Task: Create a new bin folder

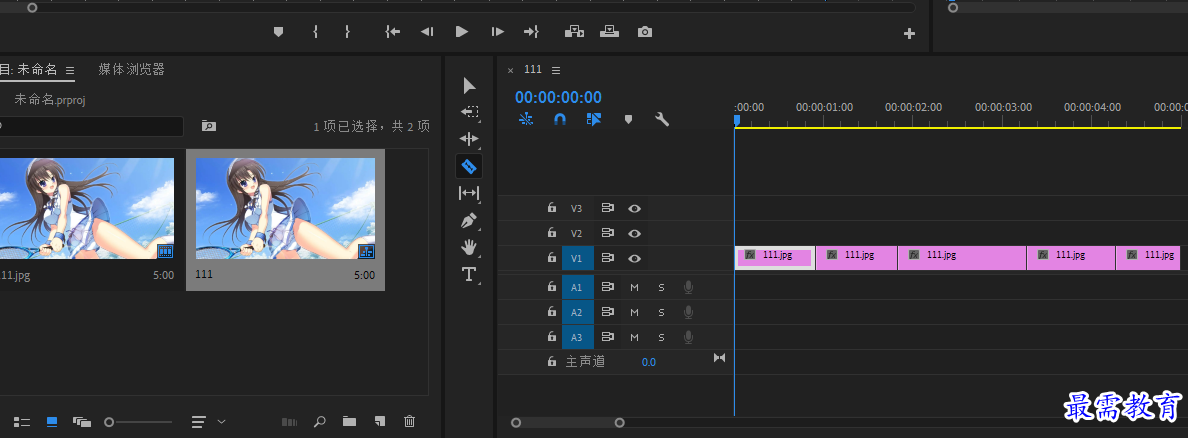Action: (x=349, y=421)
